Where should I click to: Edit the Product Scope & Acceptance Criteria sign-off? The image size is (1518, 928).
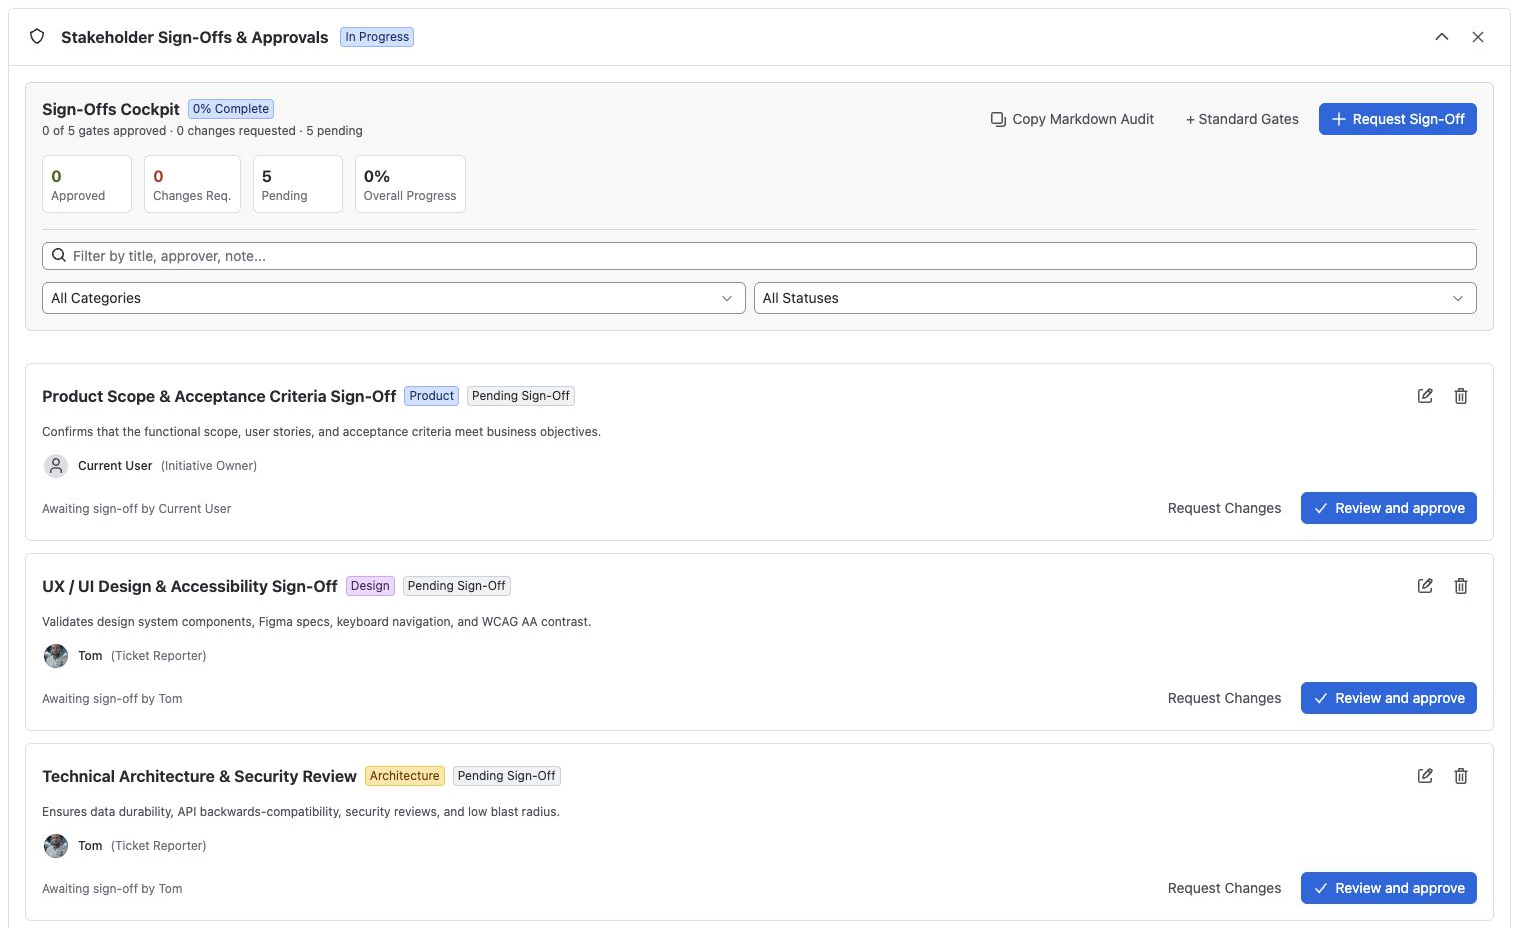pos(1425,396)
